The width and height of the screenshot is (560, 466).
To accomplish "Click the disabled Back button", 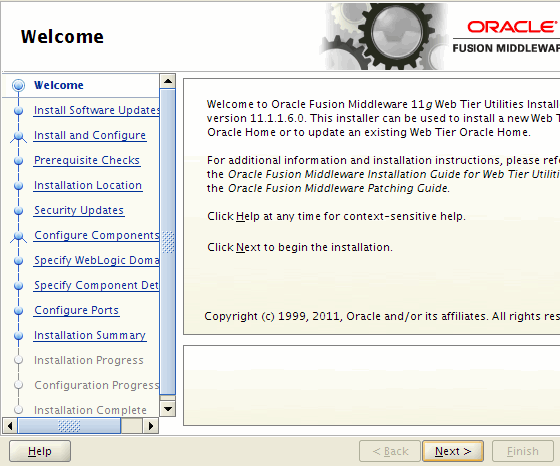I will (x=390, y=451).
